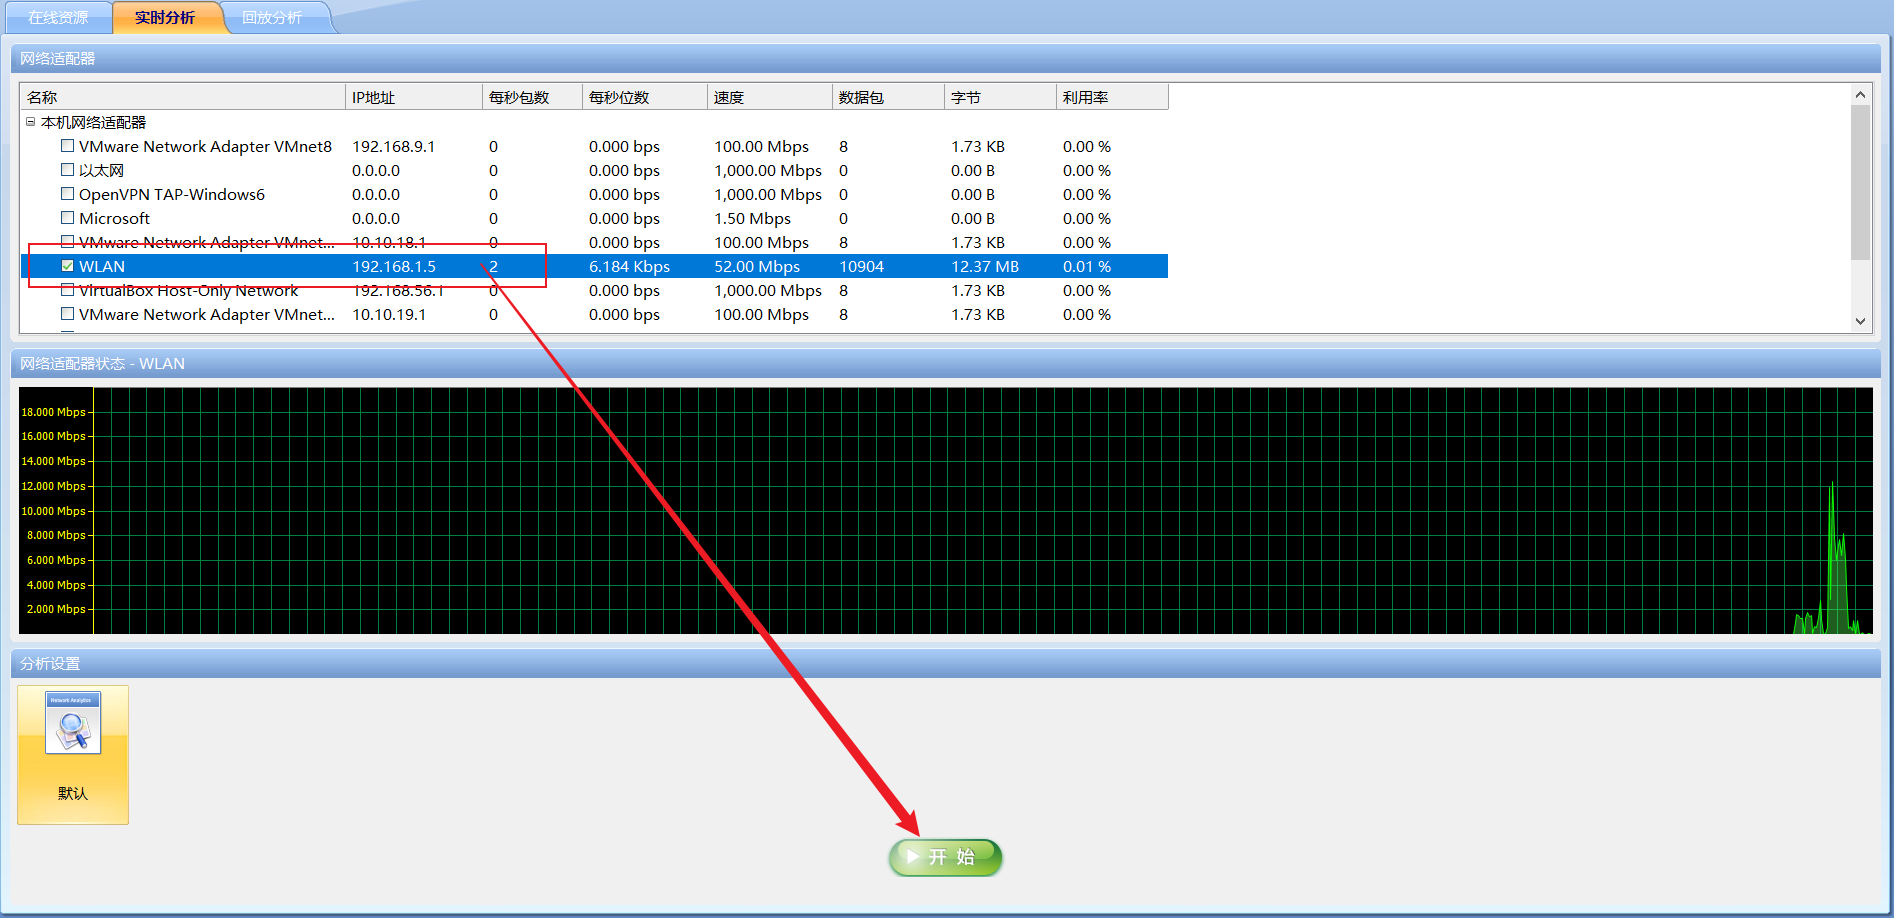Click the 52.00 Mbps speed value
The width and height of the screenshot is (1894, 918).
click(x=757, y=266)
